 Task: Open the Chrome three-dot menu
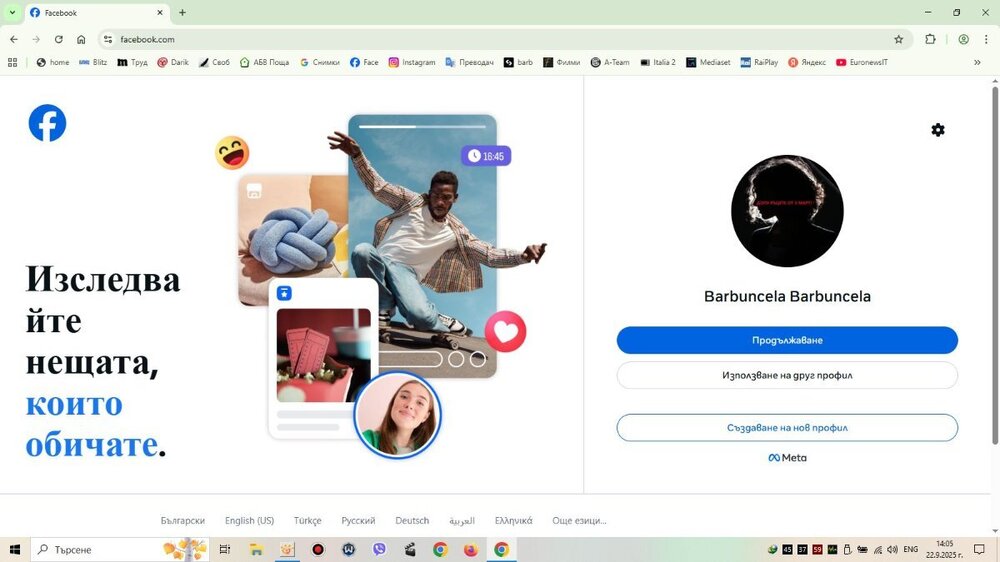coord(986,40)
